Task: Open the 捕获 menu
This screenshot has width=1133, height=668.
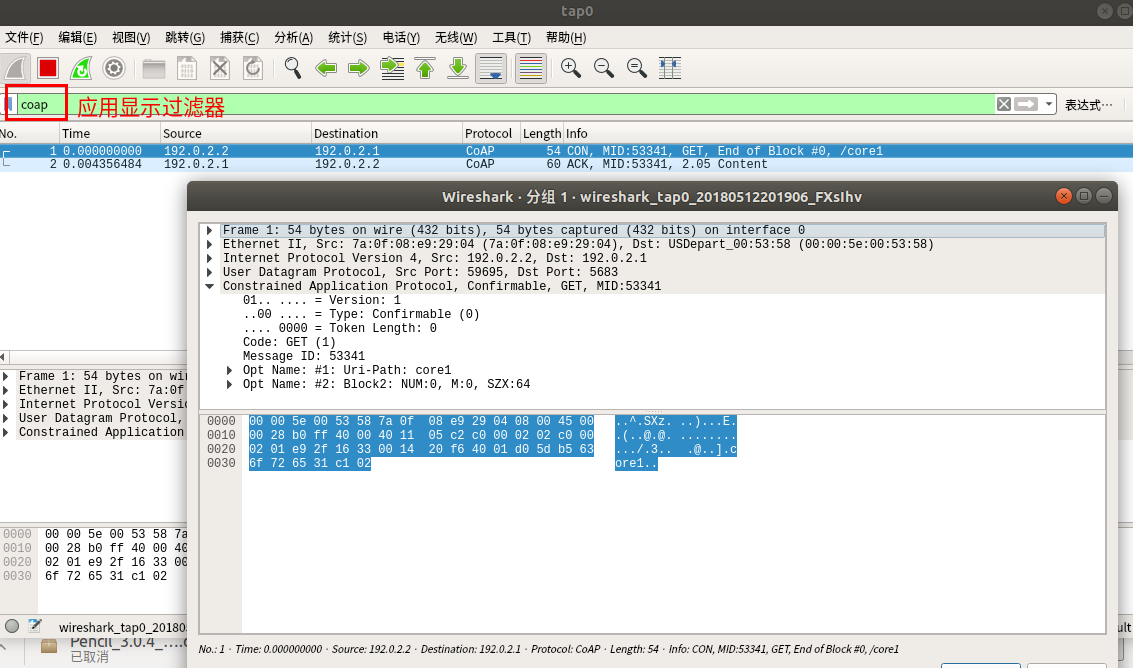Action: [239, 38]
